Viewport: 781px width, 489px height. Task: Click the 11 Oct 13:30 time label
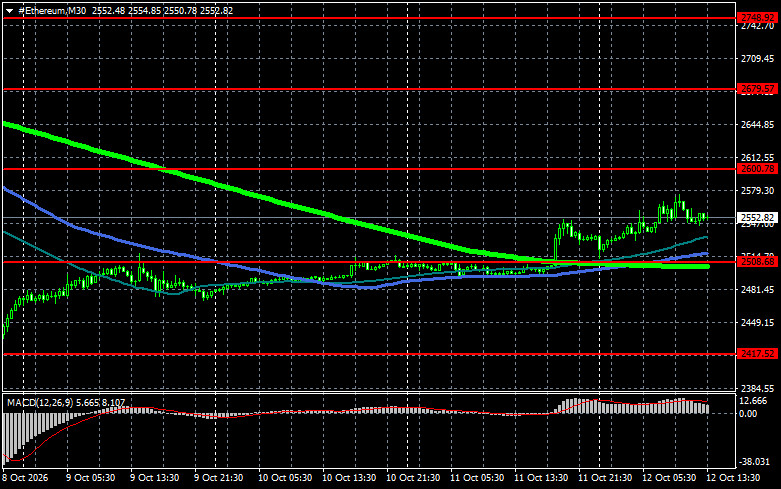(x=541, y=478)
